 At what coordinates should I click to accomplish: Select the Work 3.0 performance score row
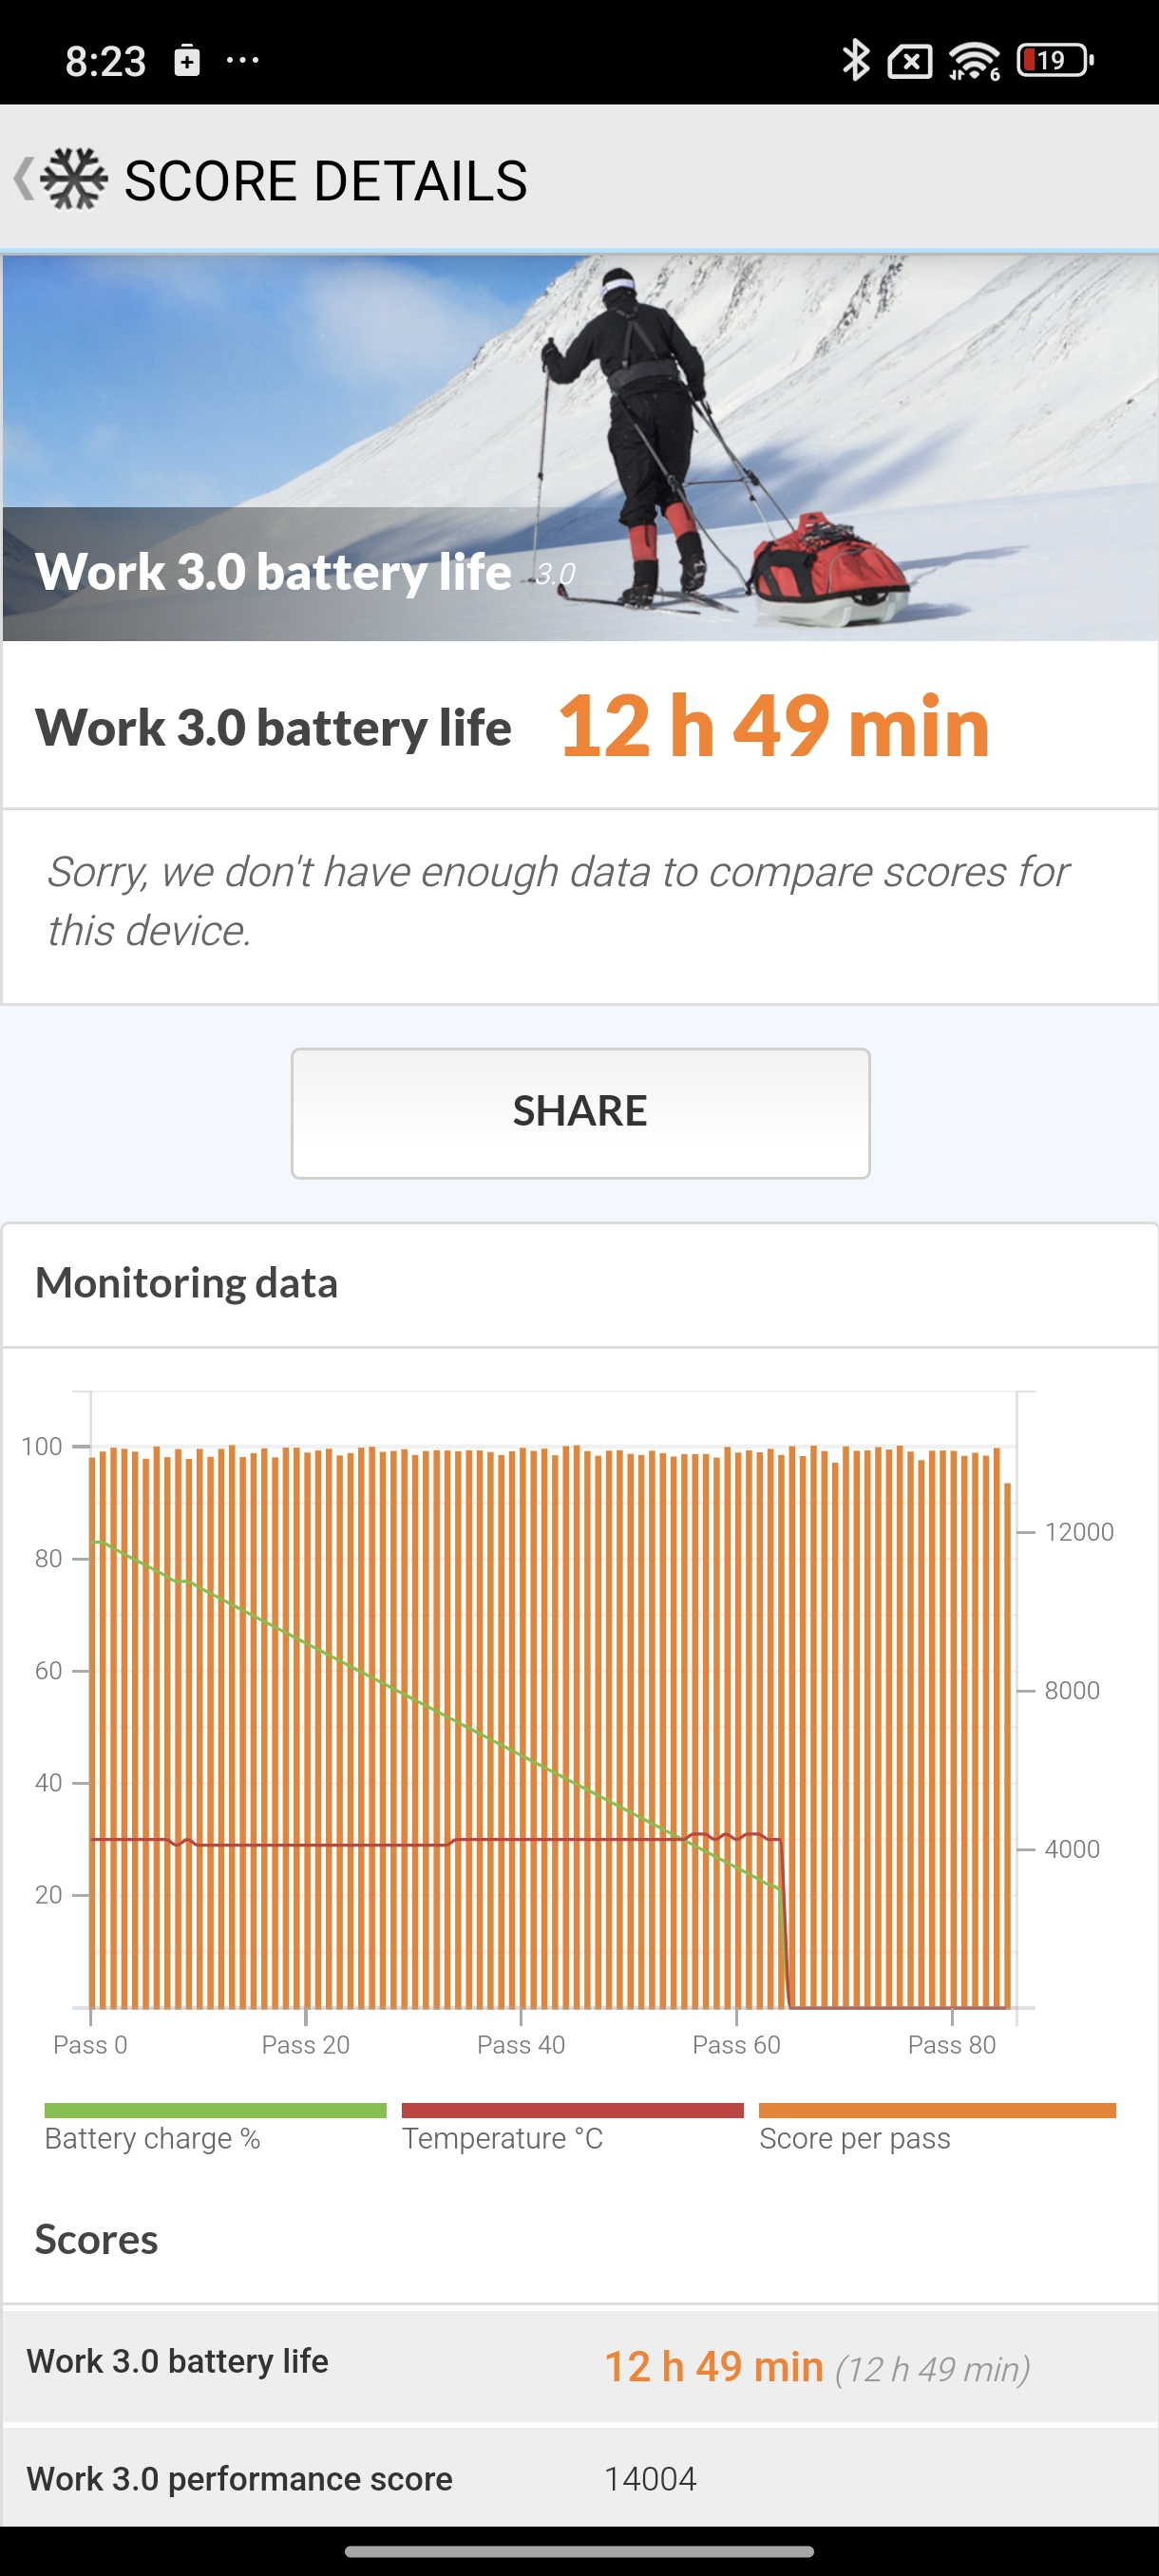(580, 2478)
